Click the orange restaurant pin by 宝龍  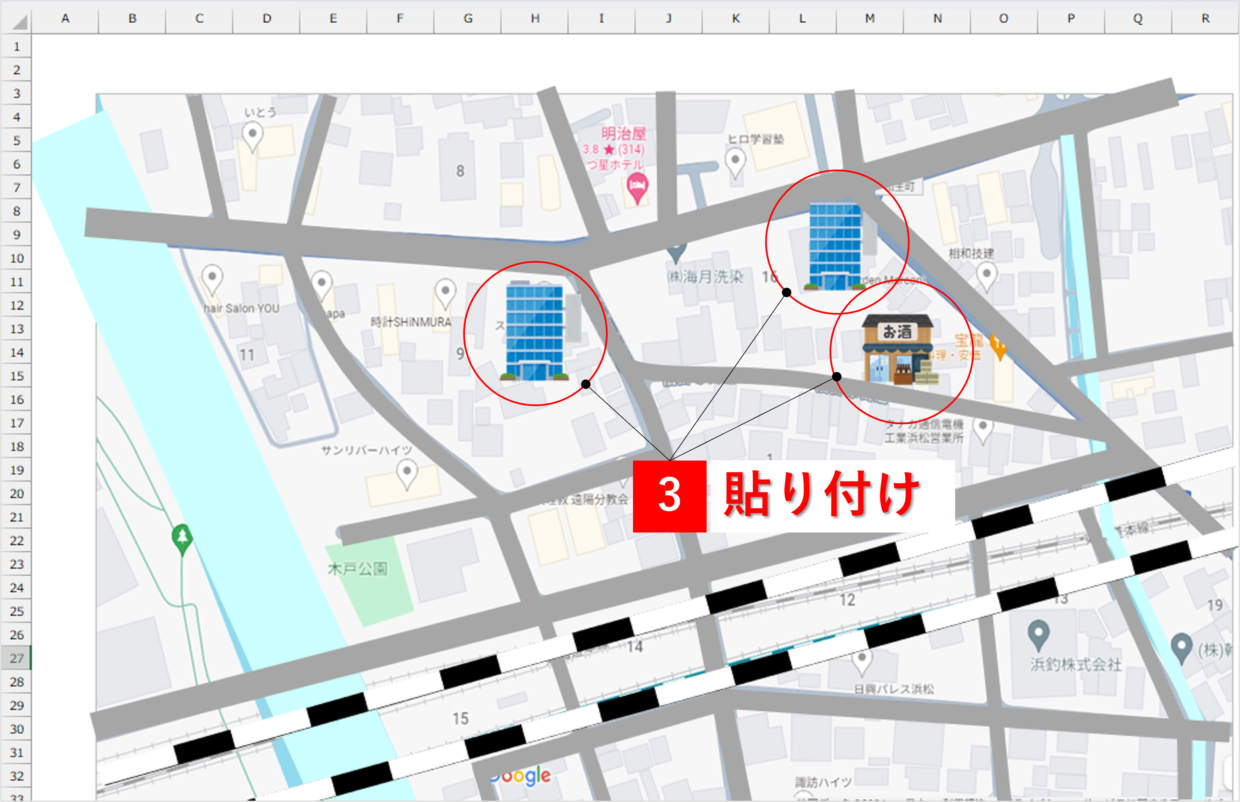[x=998, y=347]
